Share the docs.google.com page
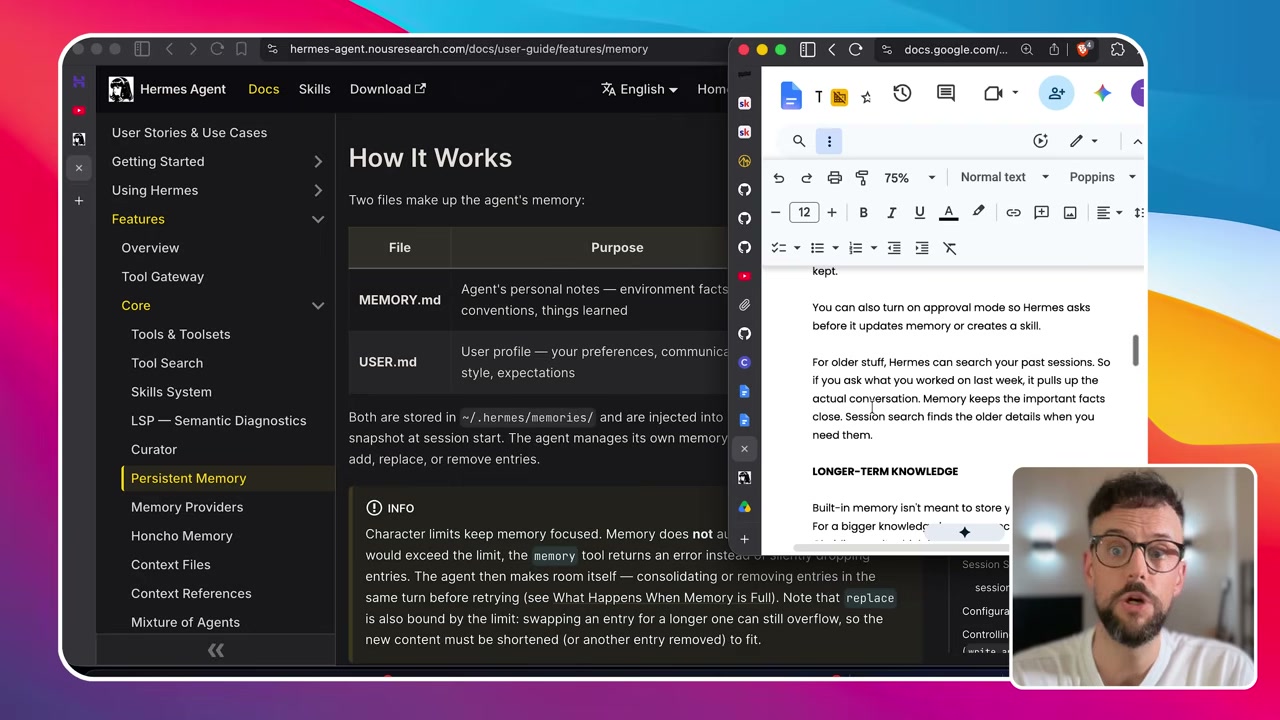The width and height of the screenshot is (1280, 720). click(x=1054, y=49)
